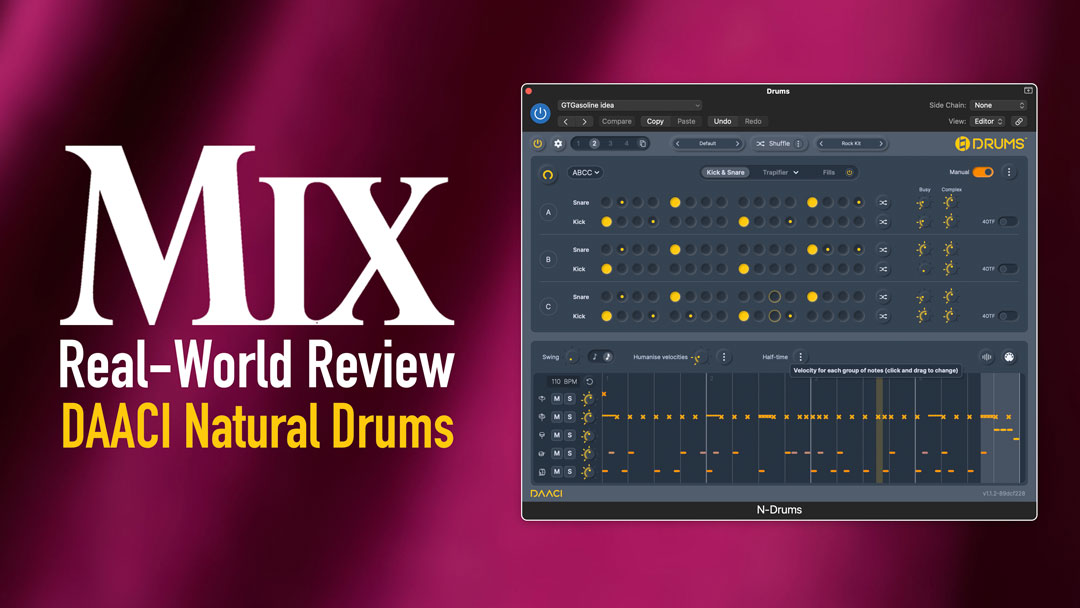Click the drum pad icon top-right of the sequencer
The height and width of the screenshot is (608, 1080).
tap(1008, 356)
